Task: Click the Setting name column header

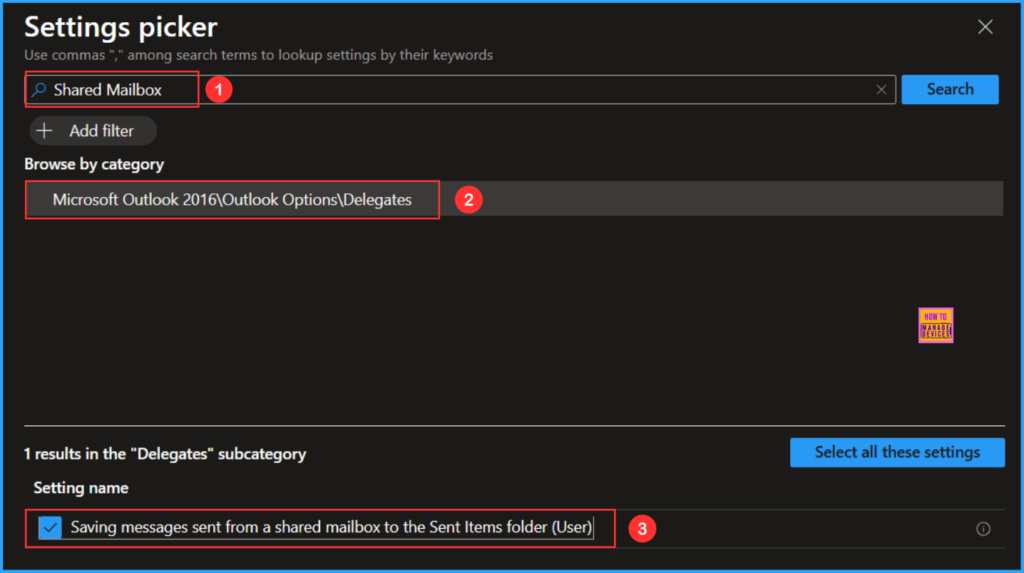Action: 81,488
